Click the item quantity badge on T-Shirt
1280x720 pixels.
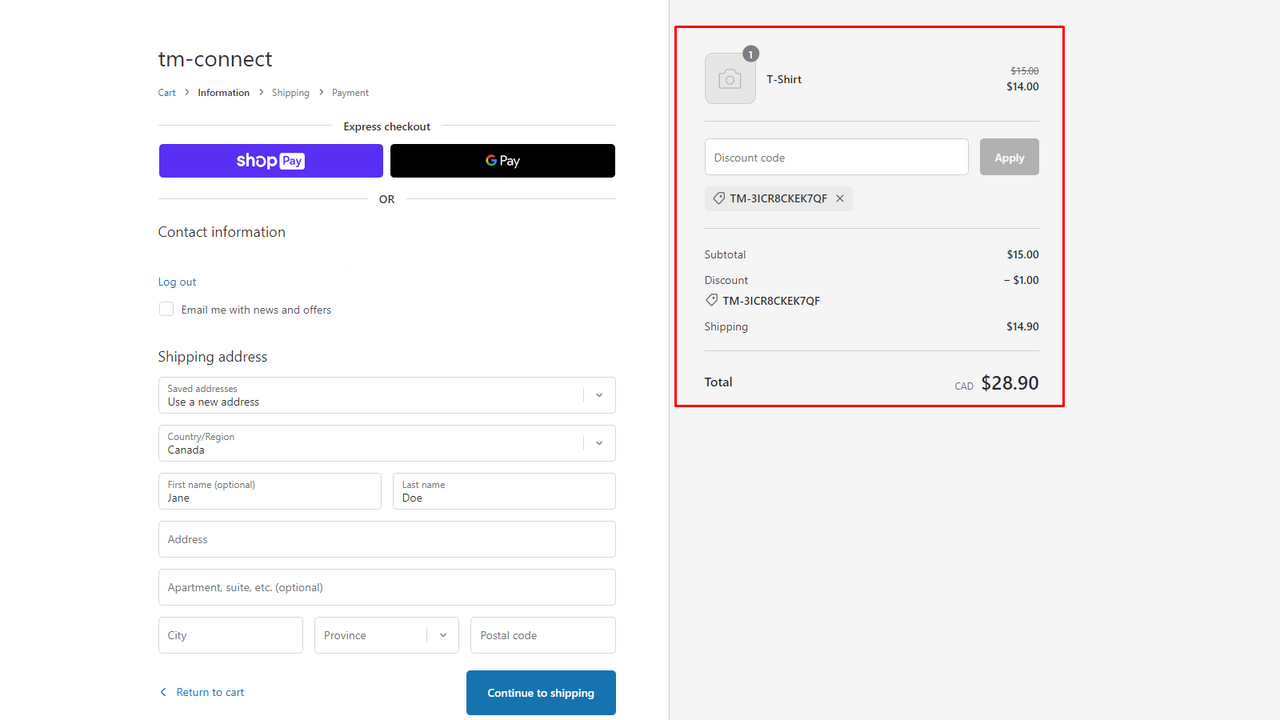(751, 54)
